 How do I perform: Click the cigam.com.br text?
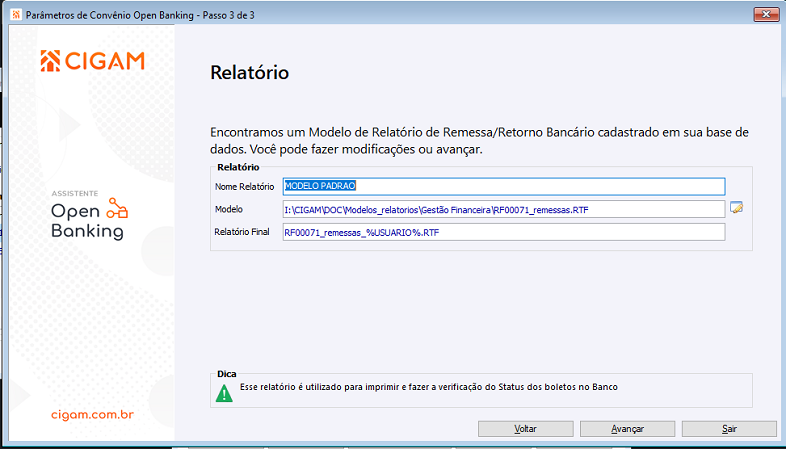click(92, 415)
